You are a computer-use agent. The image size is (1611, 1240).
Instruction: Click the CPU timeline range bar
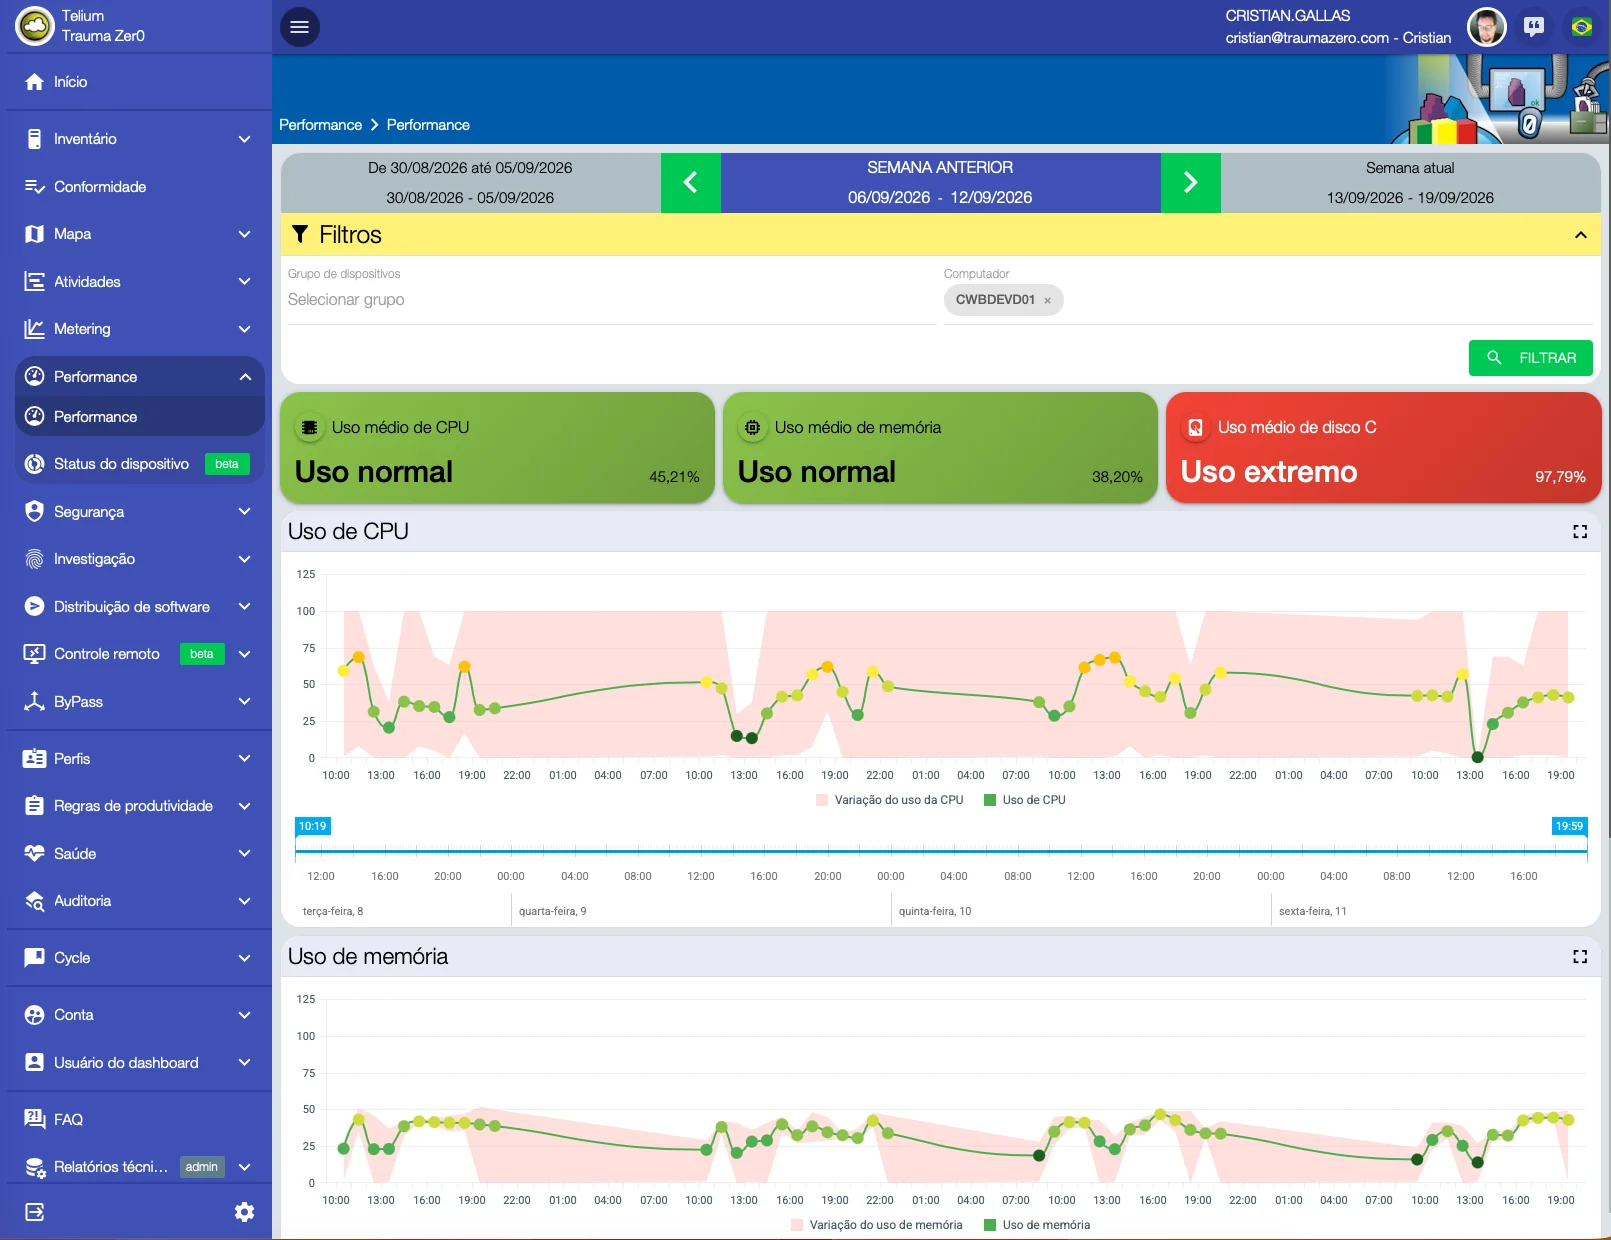tap(941, 851)
